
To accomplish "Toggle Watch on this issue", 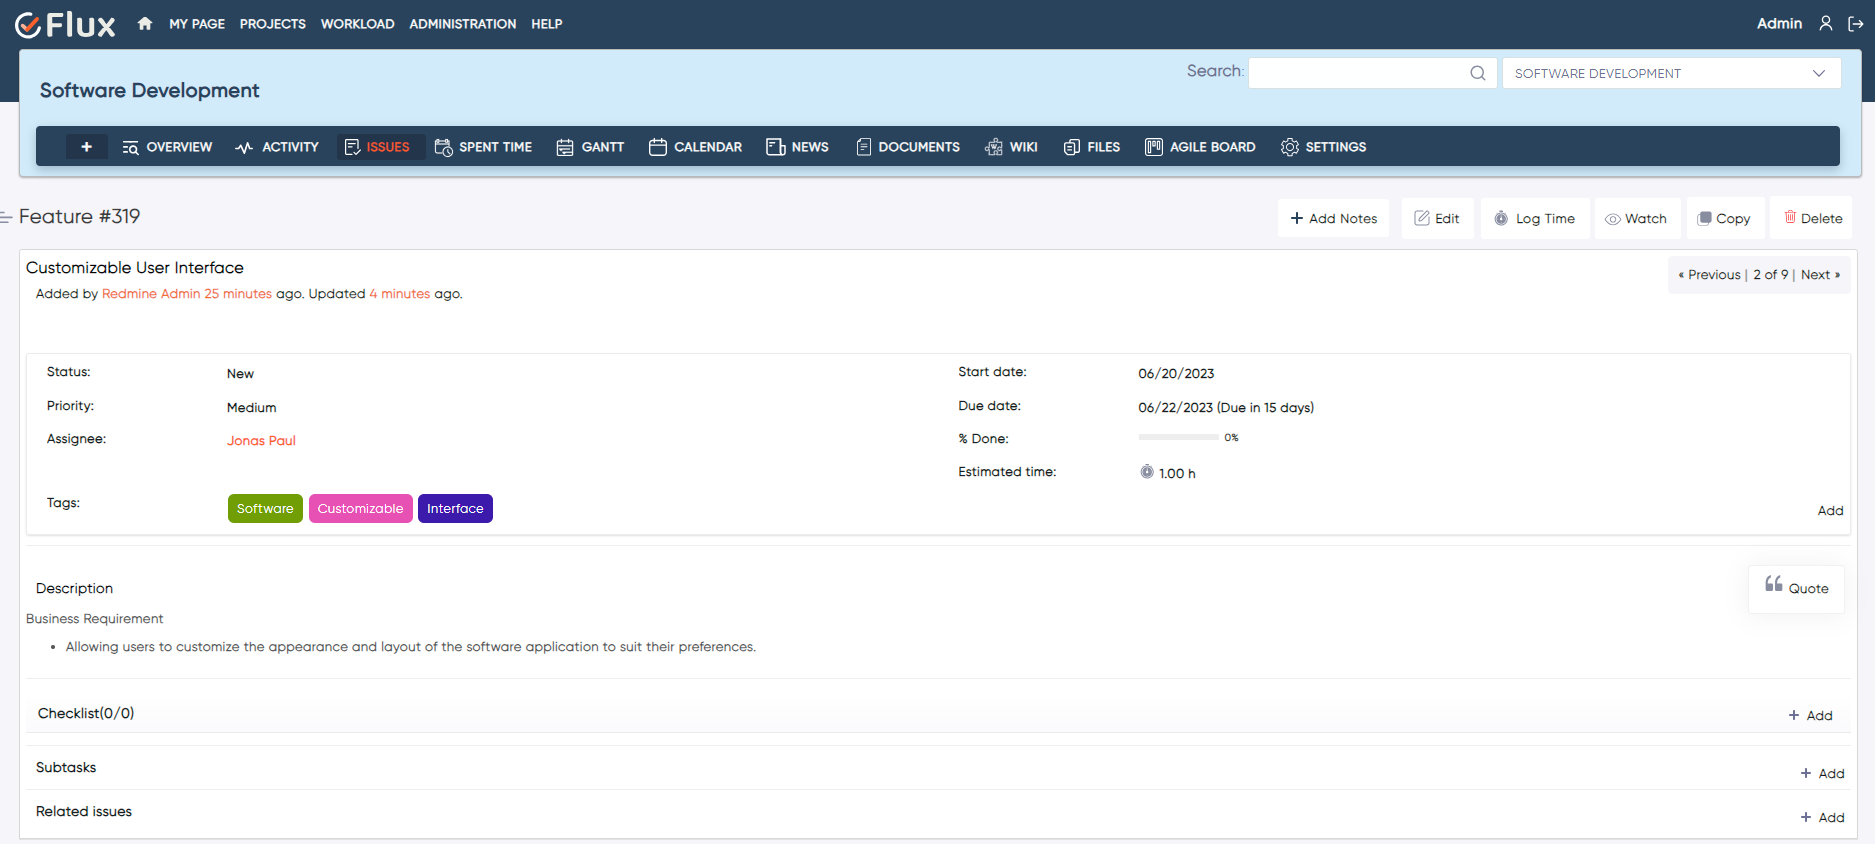I will 1636,218.
